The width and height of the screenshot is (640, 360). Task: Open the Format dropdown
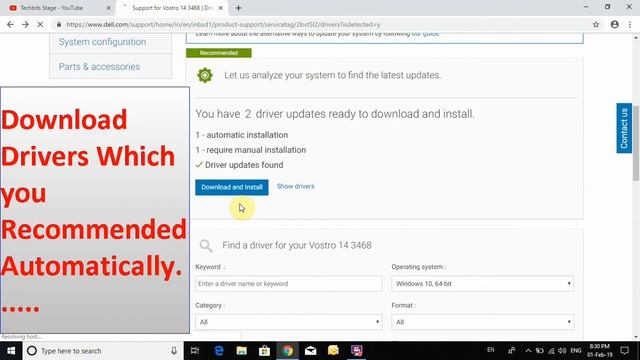point(482,322)
